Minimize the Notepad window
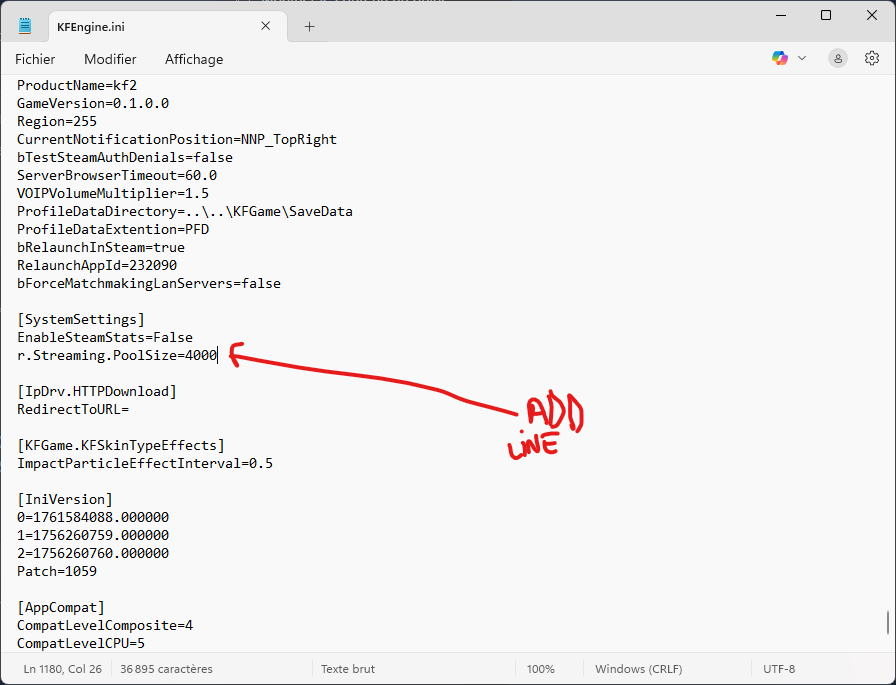The width and height of the screenshot is (896, 685). (x=781, y=15)
